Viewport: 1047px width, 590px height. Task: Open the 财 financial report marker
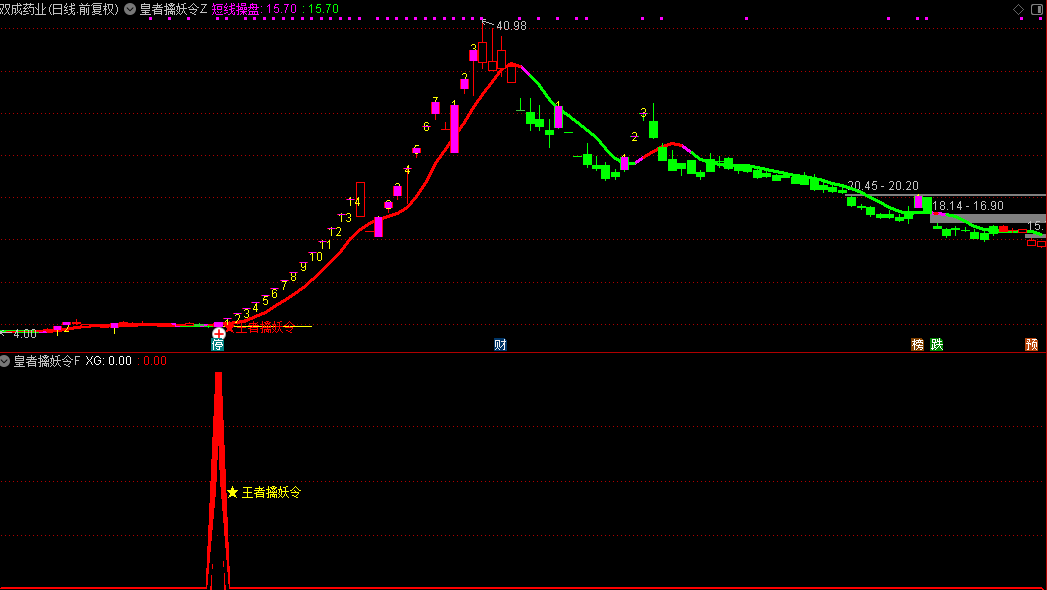(x=500, y=345)
